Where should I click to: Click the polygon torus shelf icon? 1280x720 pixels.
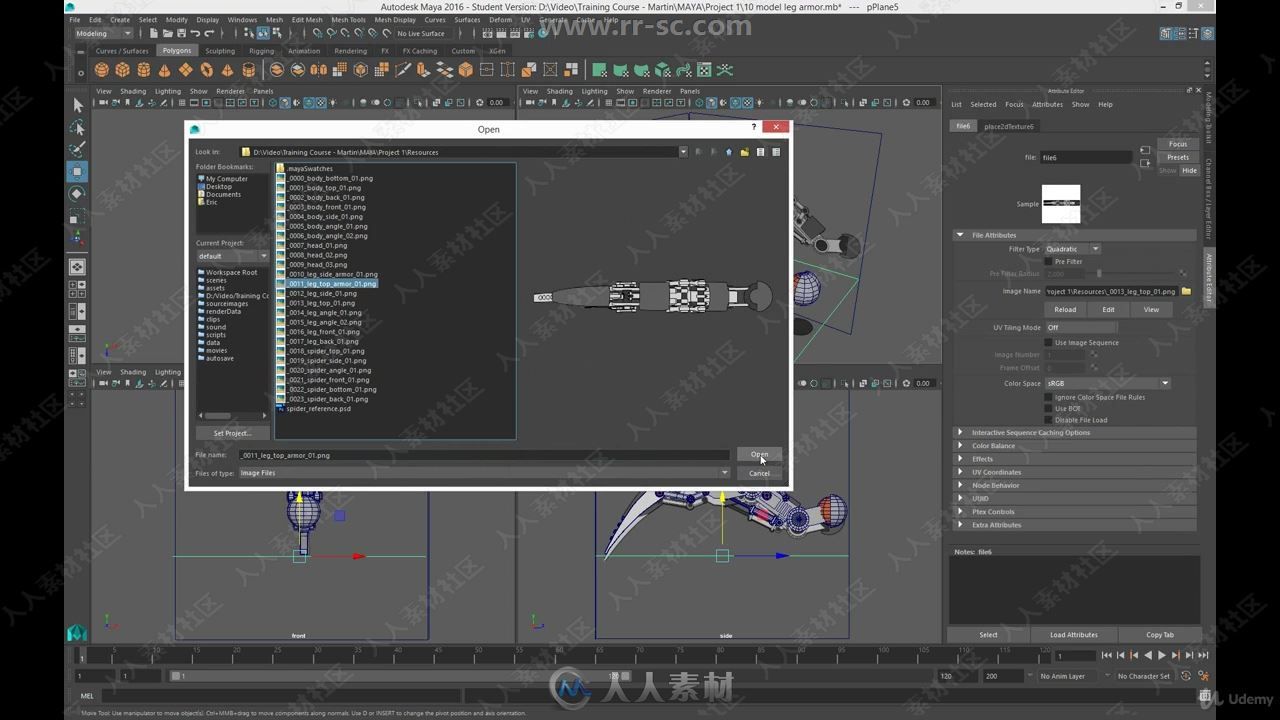[206, 70]
